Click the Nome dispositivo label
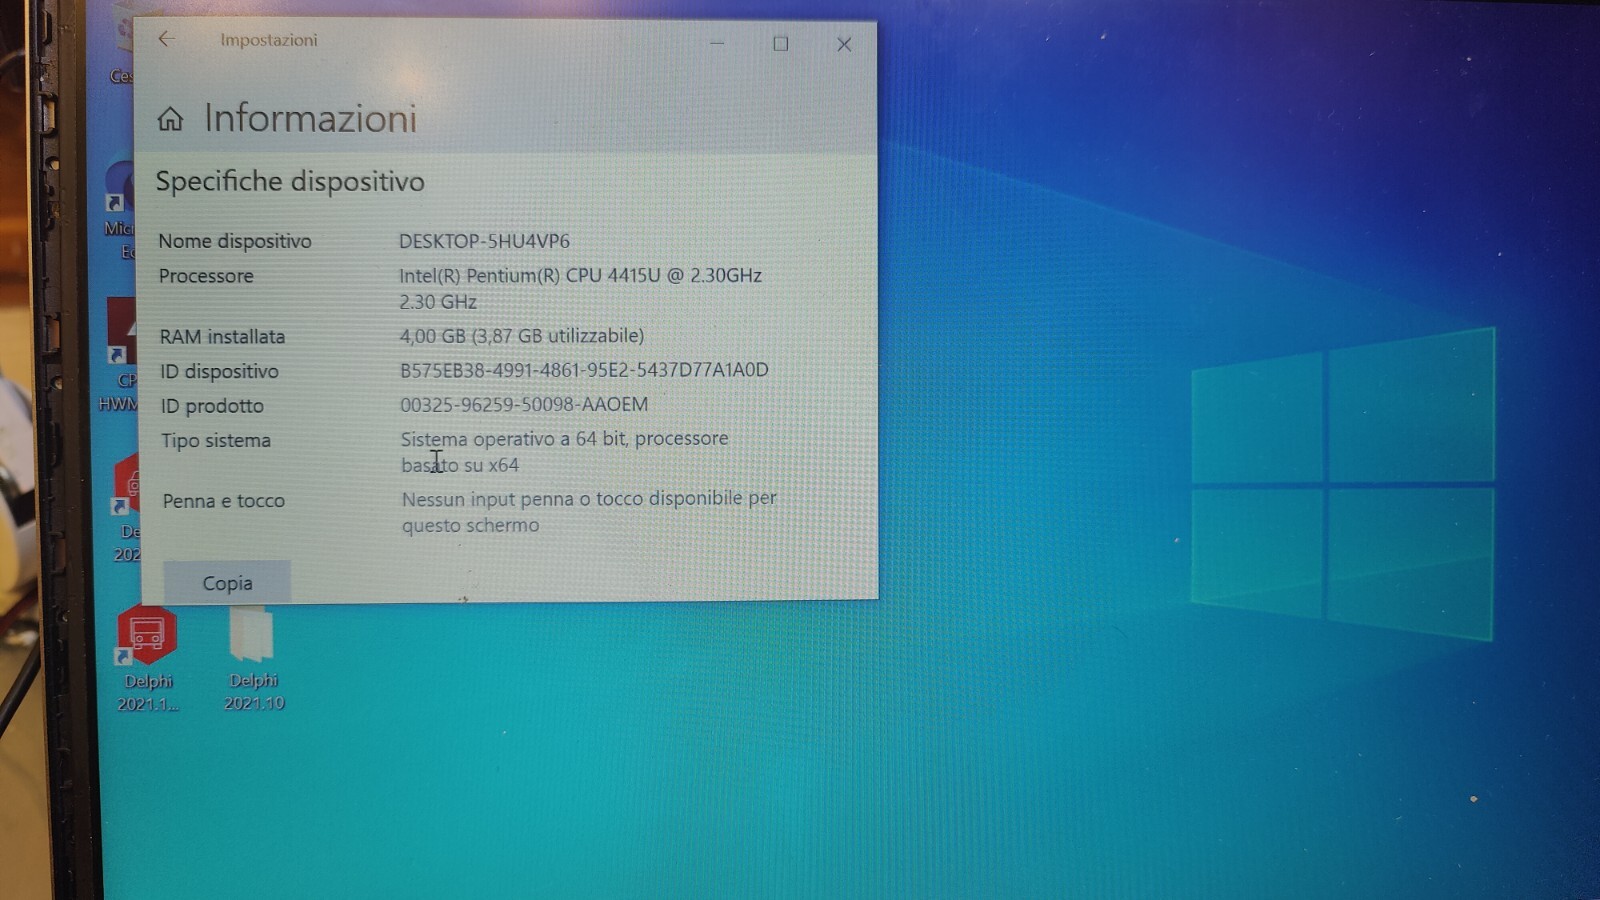Viewport: 1600px width, 900px height. 235,241
